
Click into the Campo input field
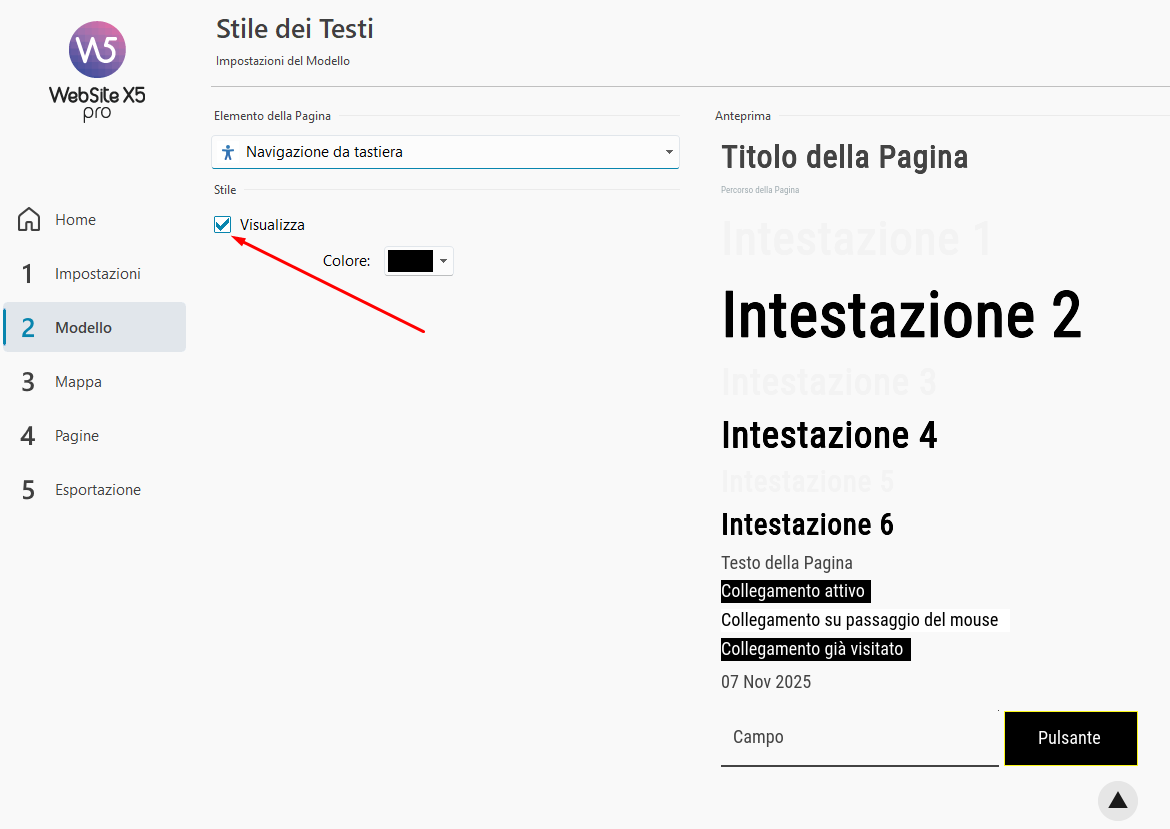[858, 738]
